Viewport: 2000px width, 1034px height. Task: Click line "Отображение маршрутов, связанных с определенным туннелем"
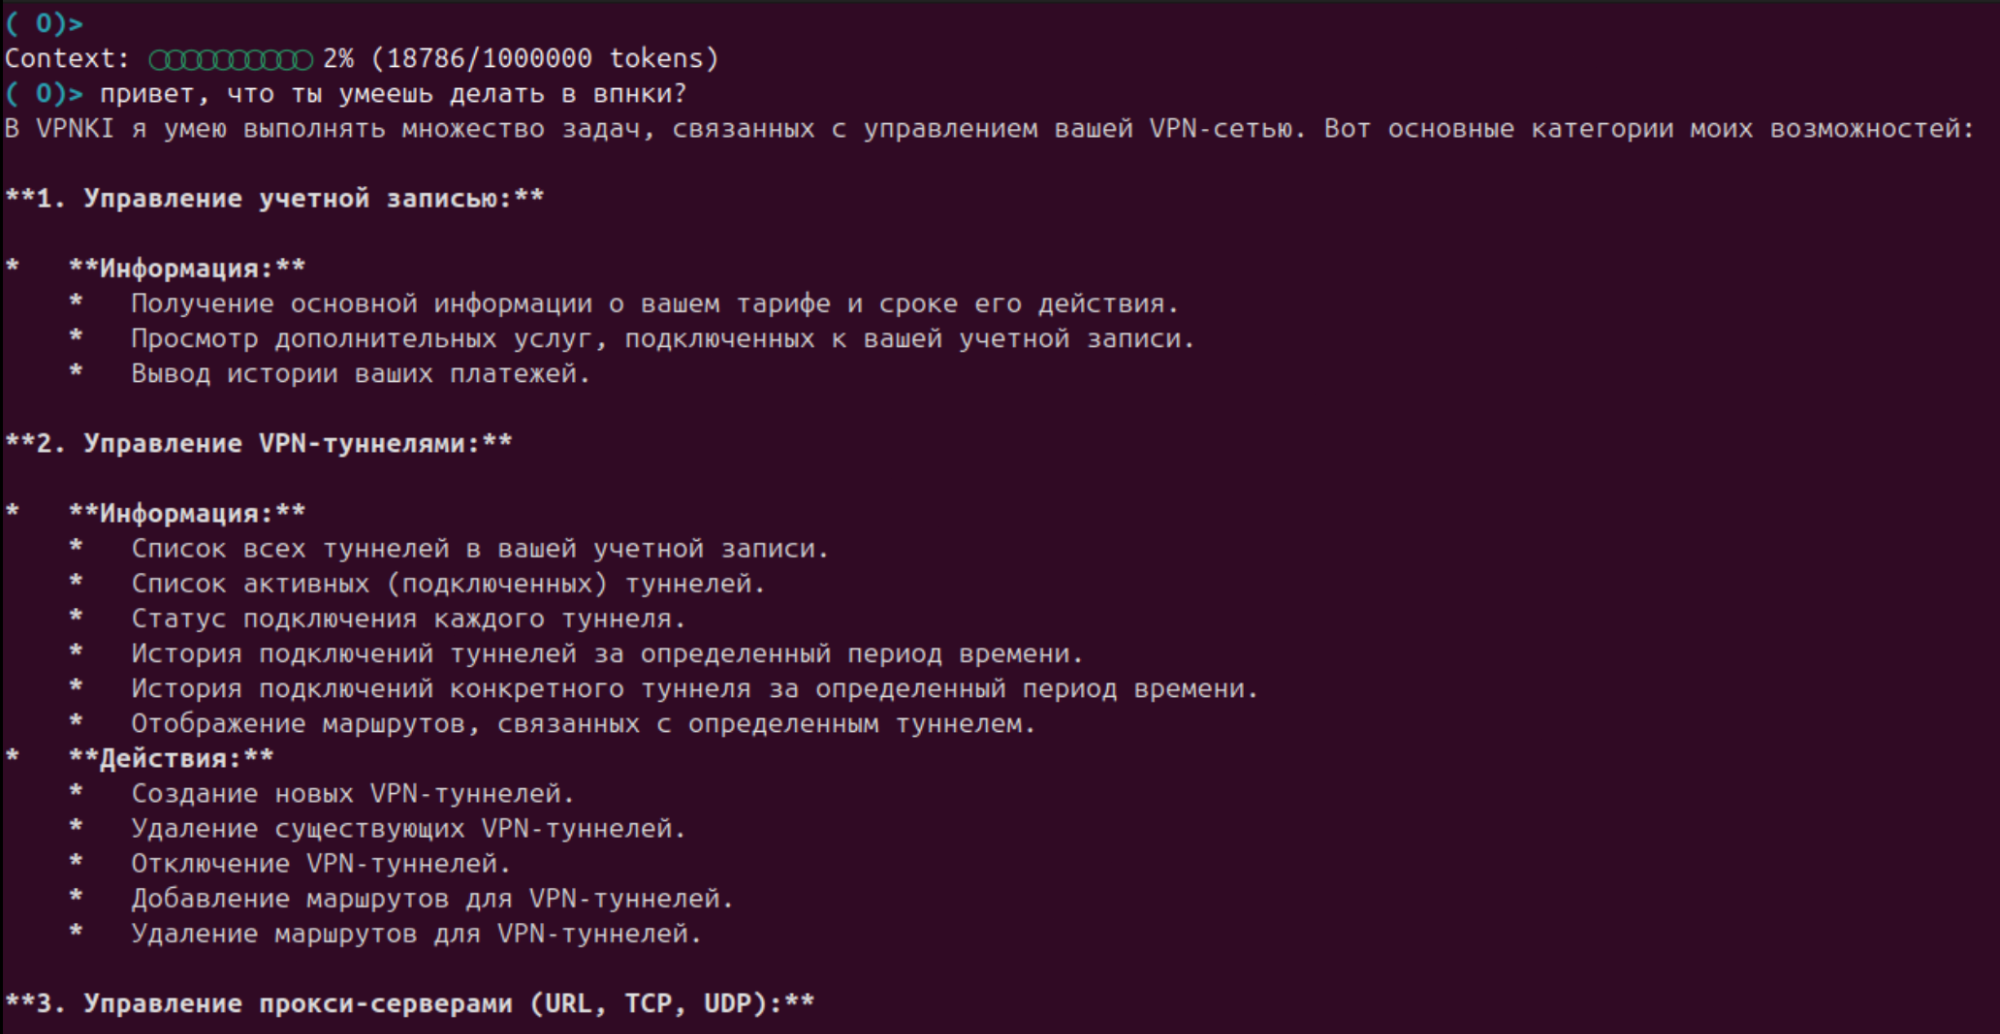coord(583,724)
